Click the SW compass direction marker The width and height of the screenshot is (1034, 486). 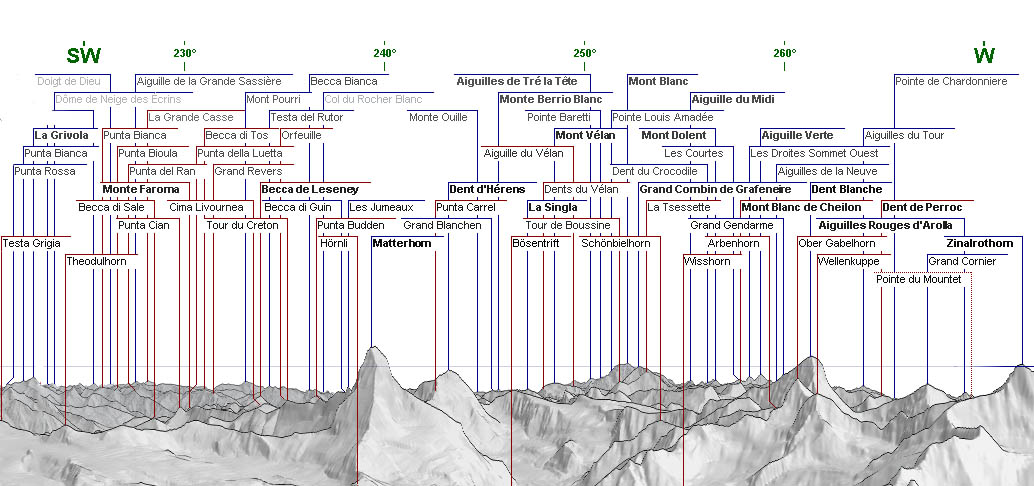coord(84,55)
